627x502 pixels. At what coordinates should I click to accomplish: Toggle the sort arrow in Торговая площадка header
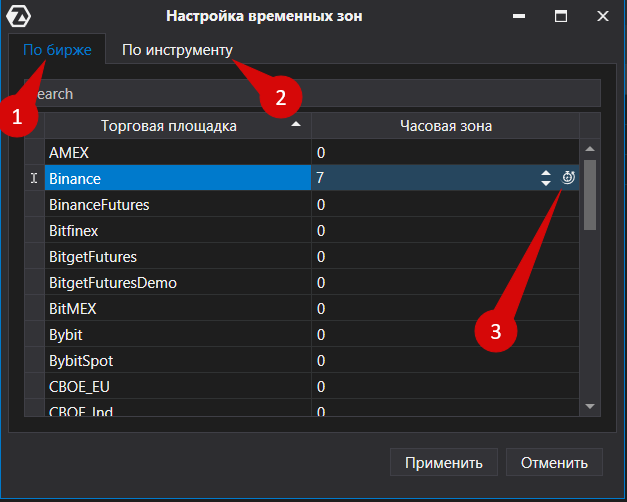(296, 124)
